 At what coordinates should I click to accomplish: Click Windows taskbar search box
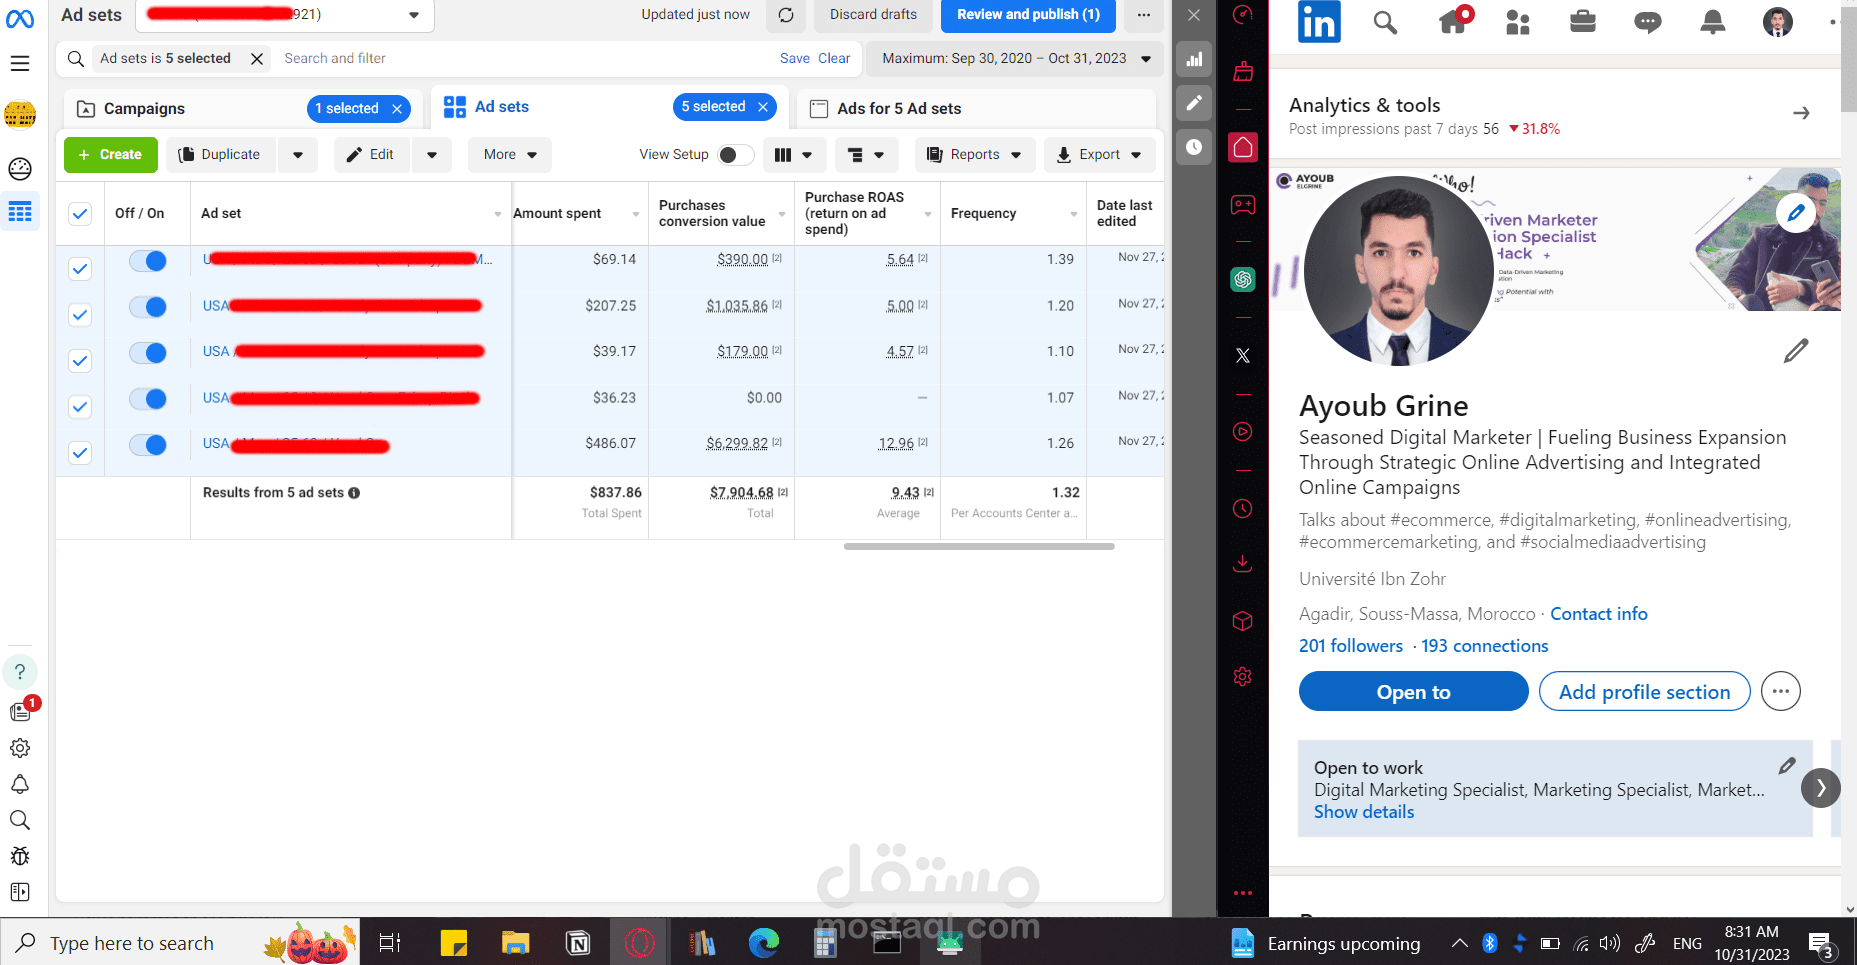180,943
